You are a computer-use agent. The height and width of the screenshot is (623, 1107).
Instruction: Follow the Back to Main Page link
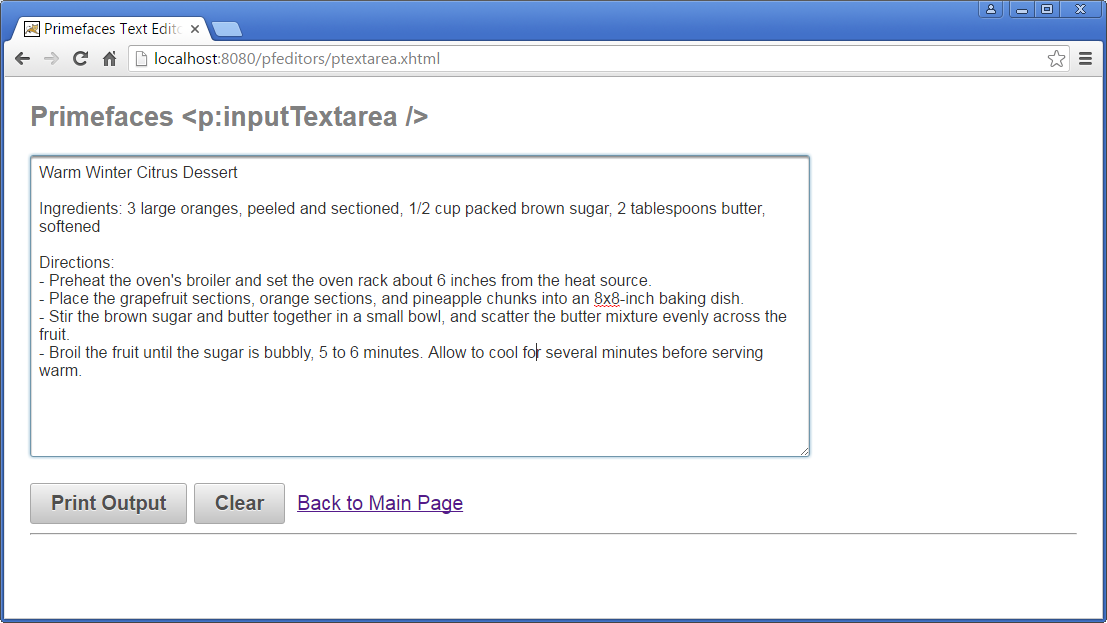[x=380, y=503]
